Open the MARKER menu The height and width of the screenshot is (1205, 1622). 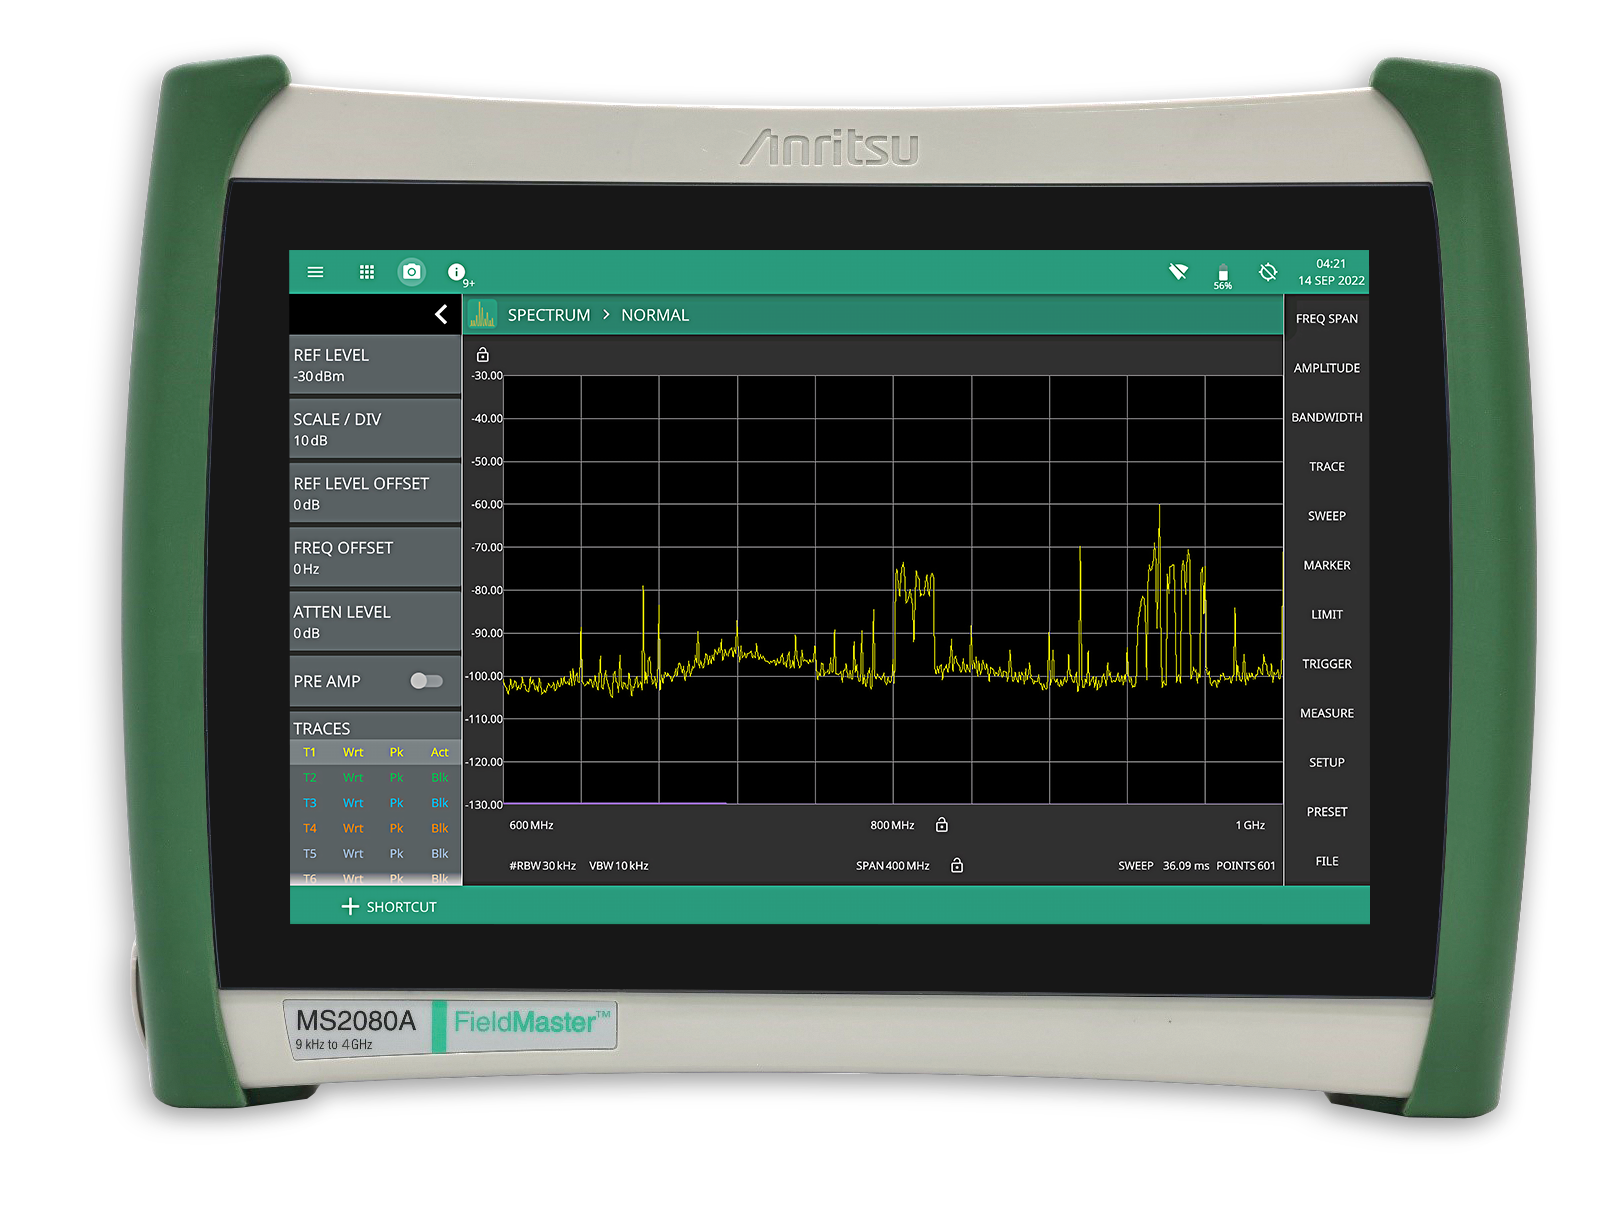pos(1326,565)
